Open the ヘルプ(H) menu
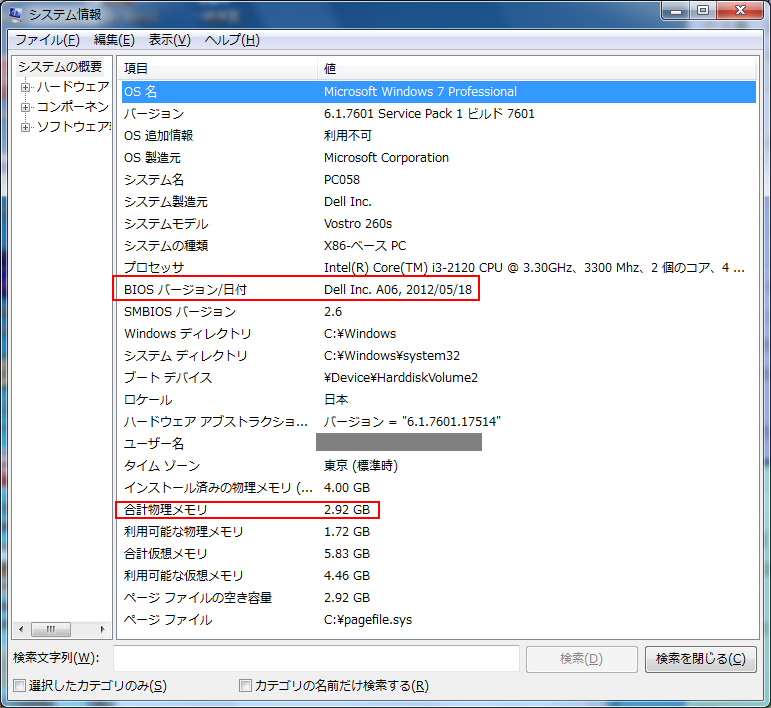Viewport: 771px width, 708px height. pyautogui.click(x=232, y=40)
